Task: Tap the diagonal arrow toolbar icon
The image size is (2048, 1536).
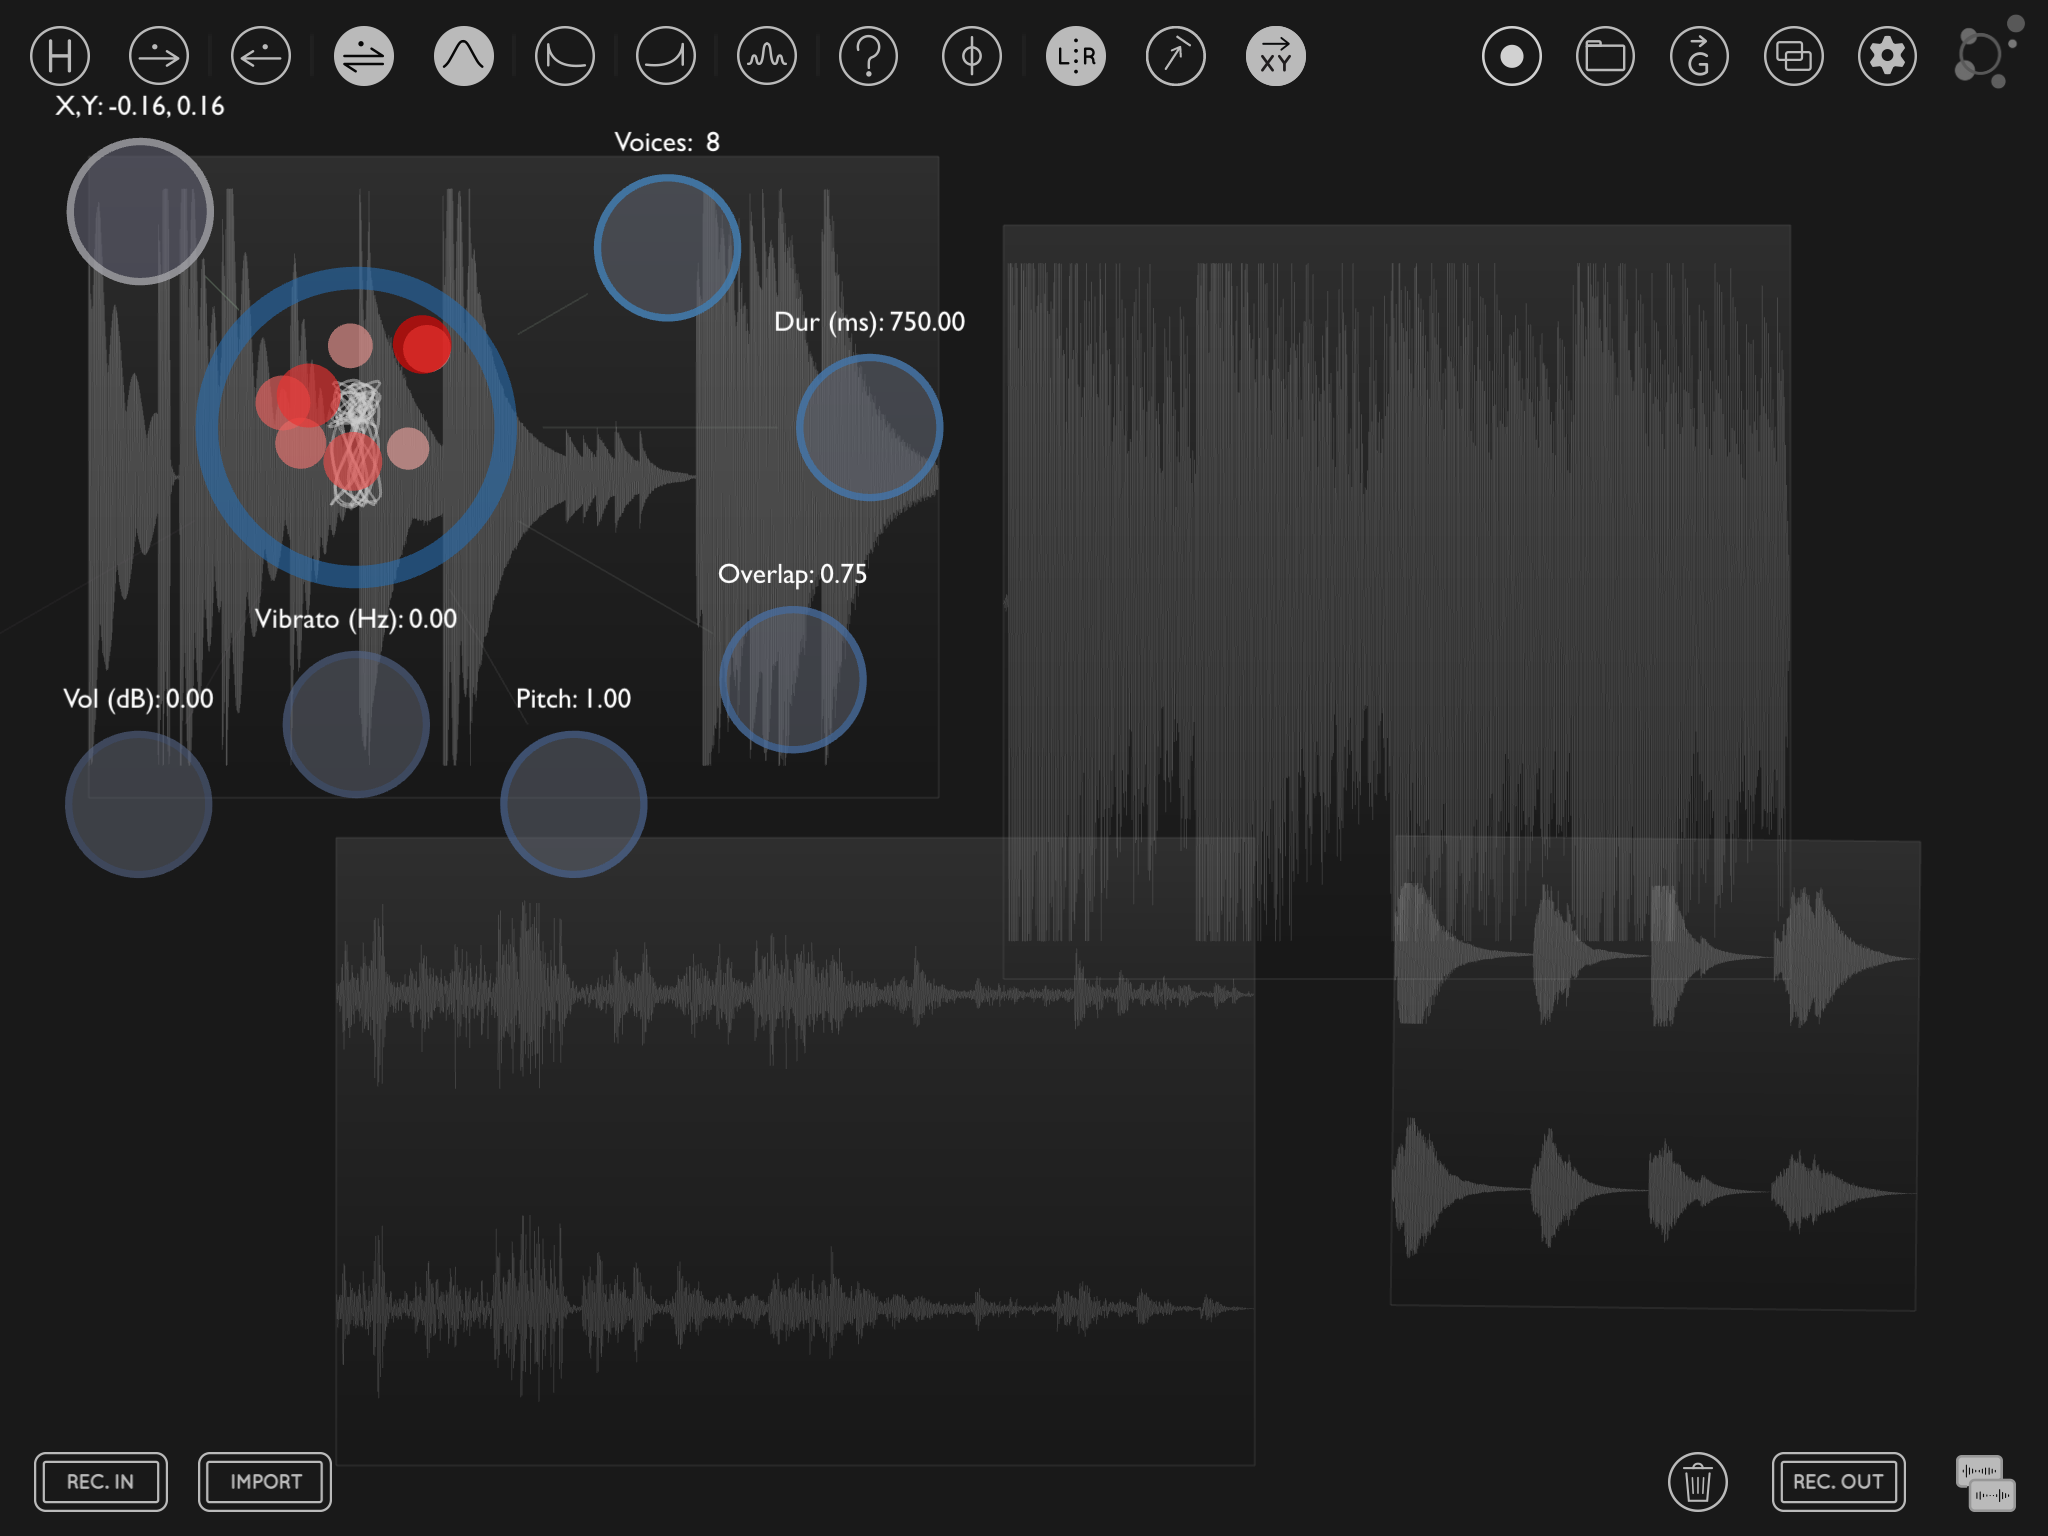Action: [1176, 56]
